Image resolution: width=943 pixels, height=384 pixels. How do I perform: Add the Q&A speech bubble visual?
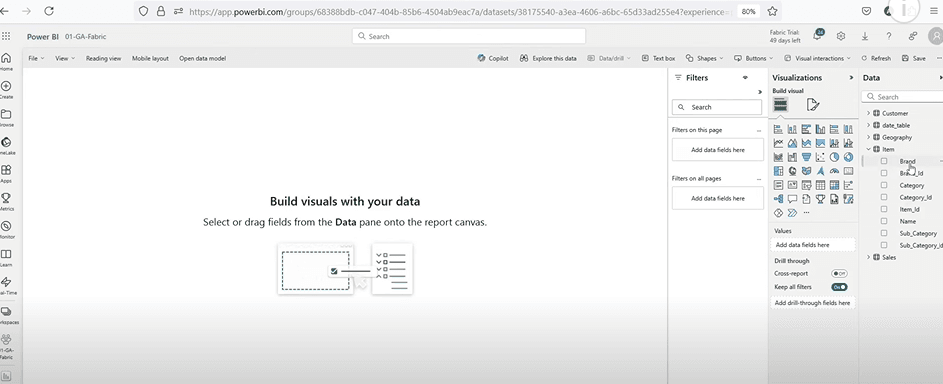[792, 198]
